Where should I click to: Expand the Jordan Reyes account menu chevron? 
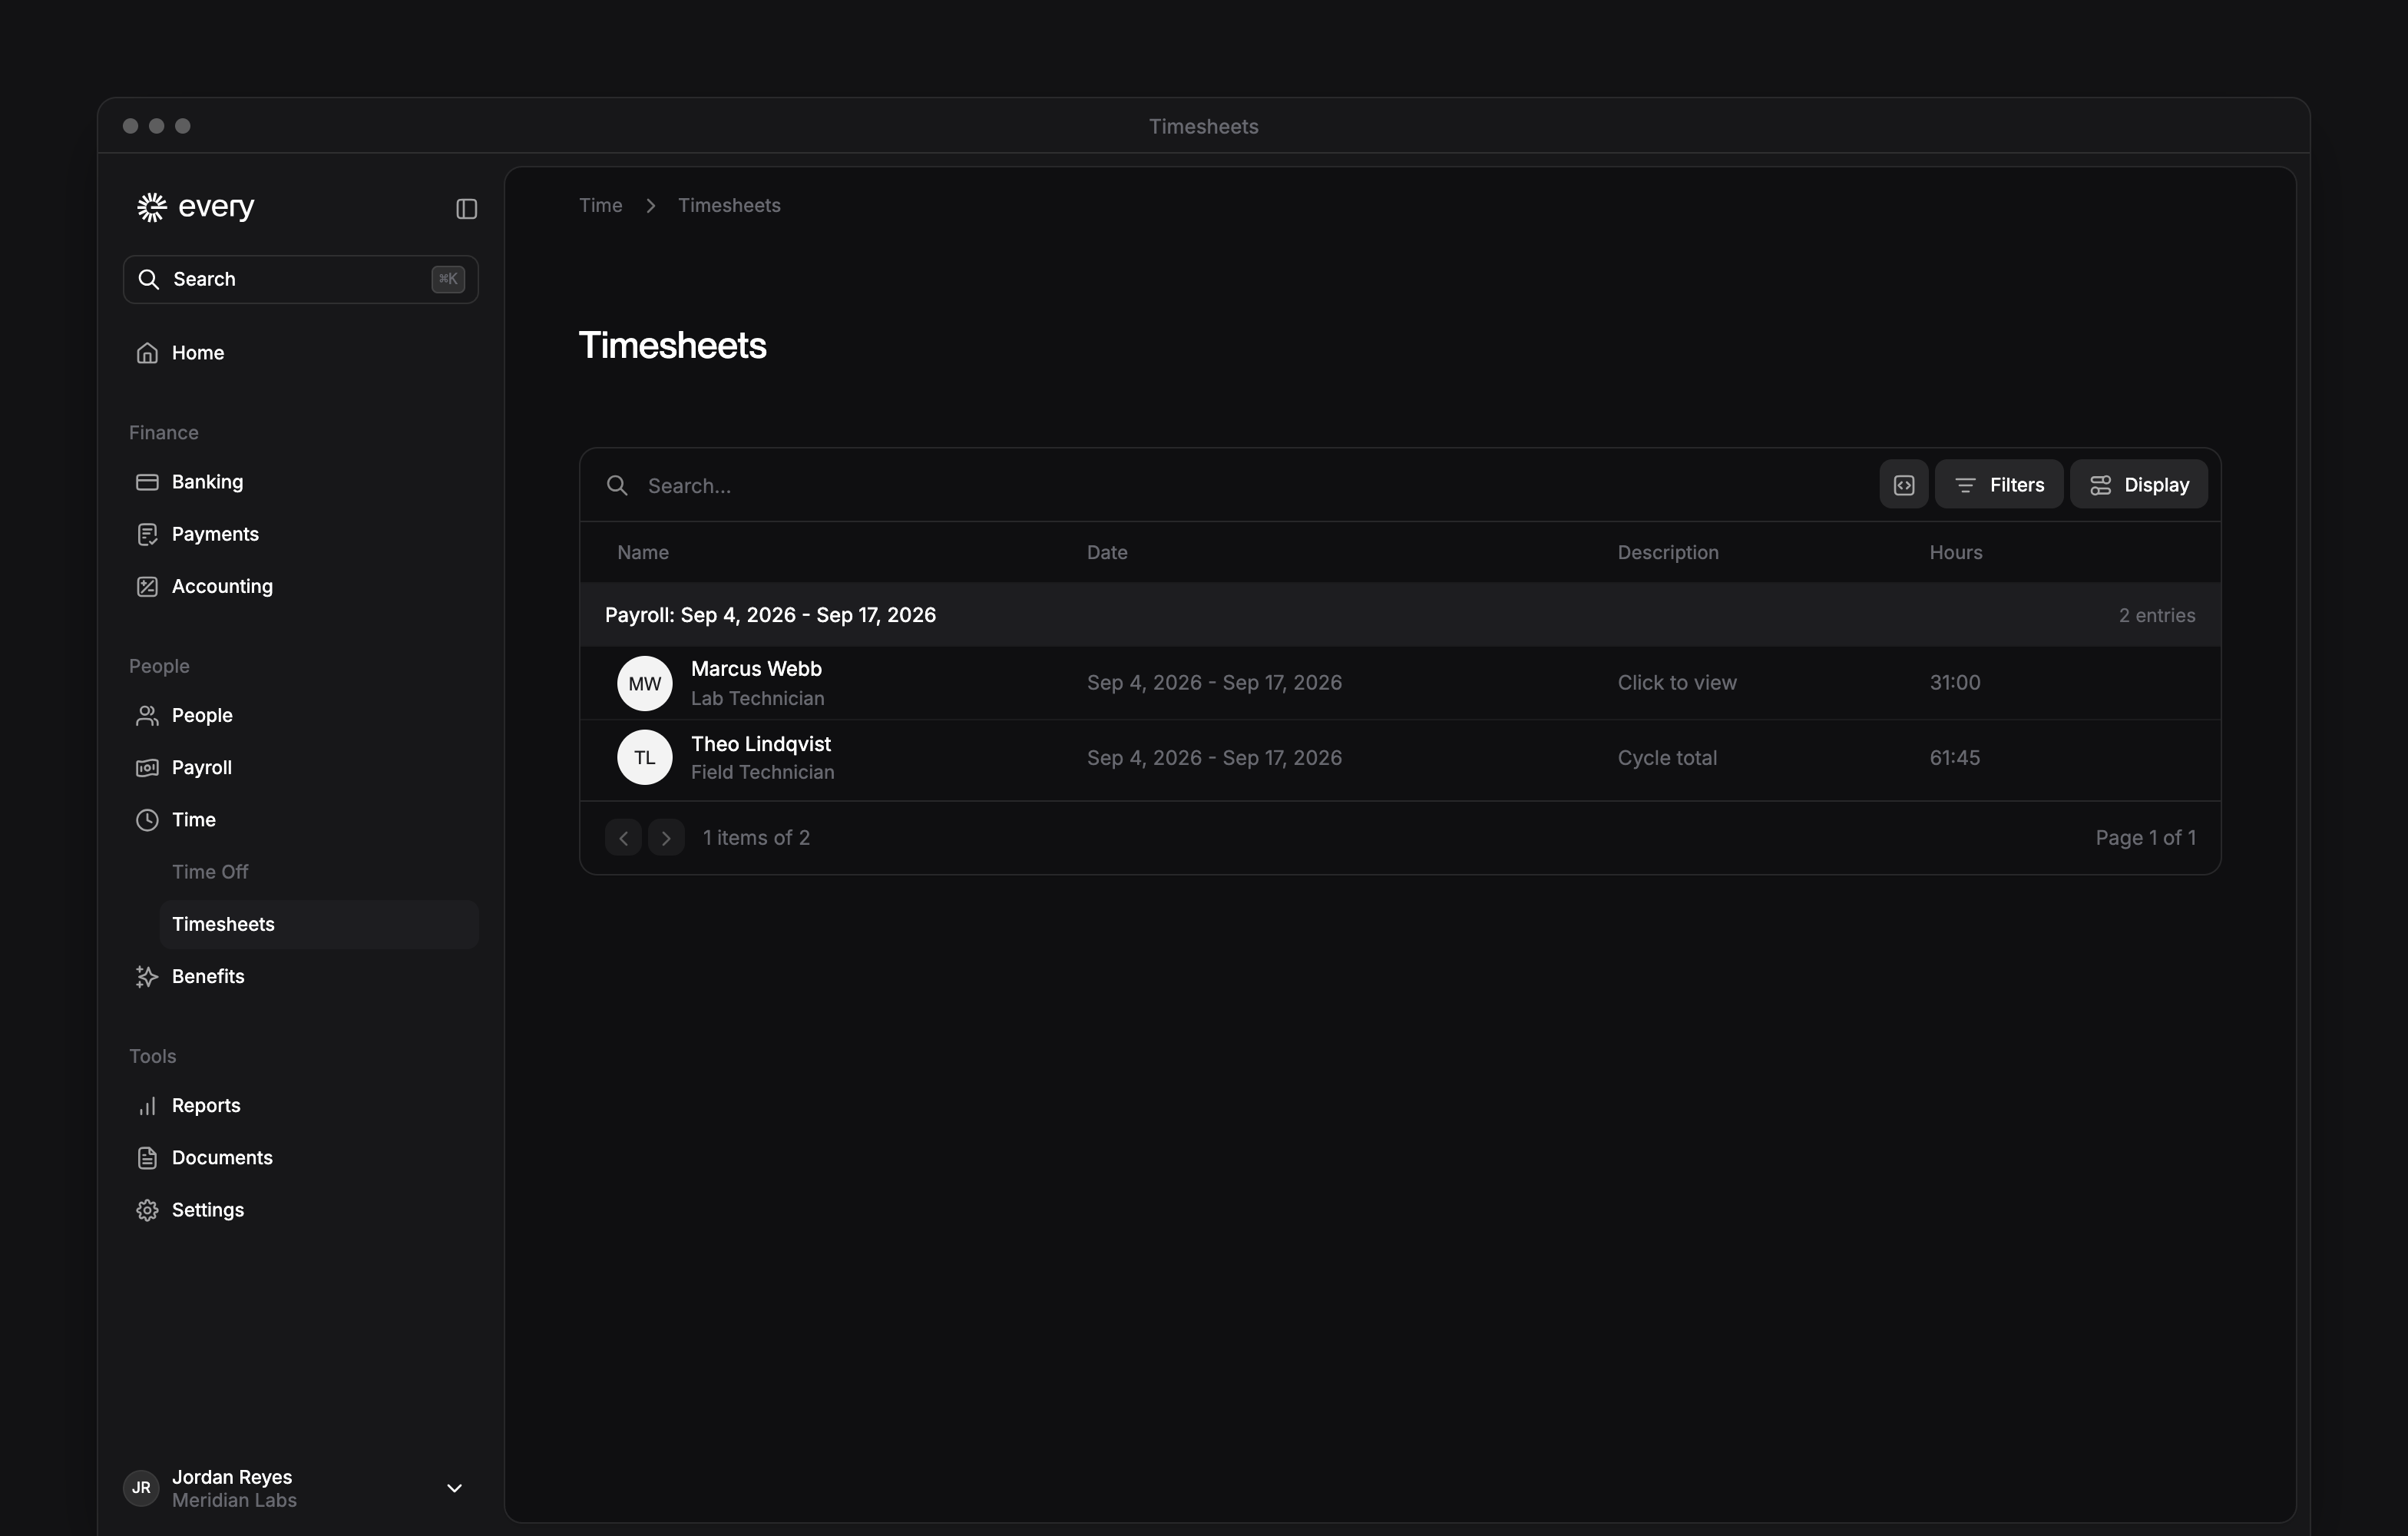[454, 1488]
